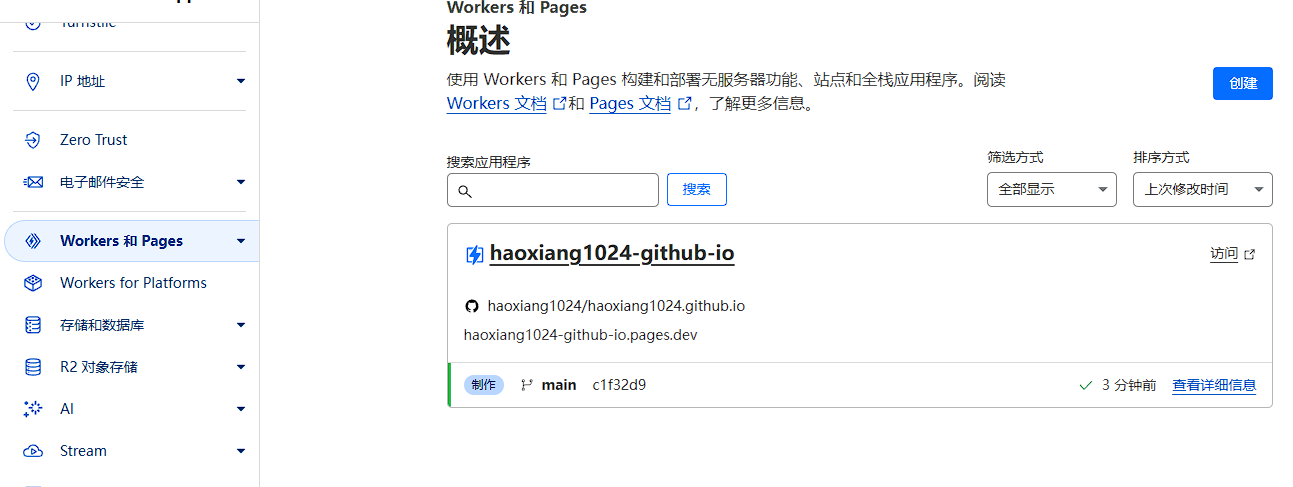The image size is (1293, 487).
Task: Expand the IP 地址 sidebar section arrow
Action: pyautogui.click(x=241, y=81)
